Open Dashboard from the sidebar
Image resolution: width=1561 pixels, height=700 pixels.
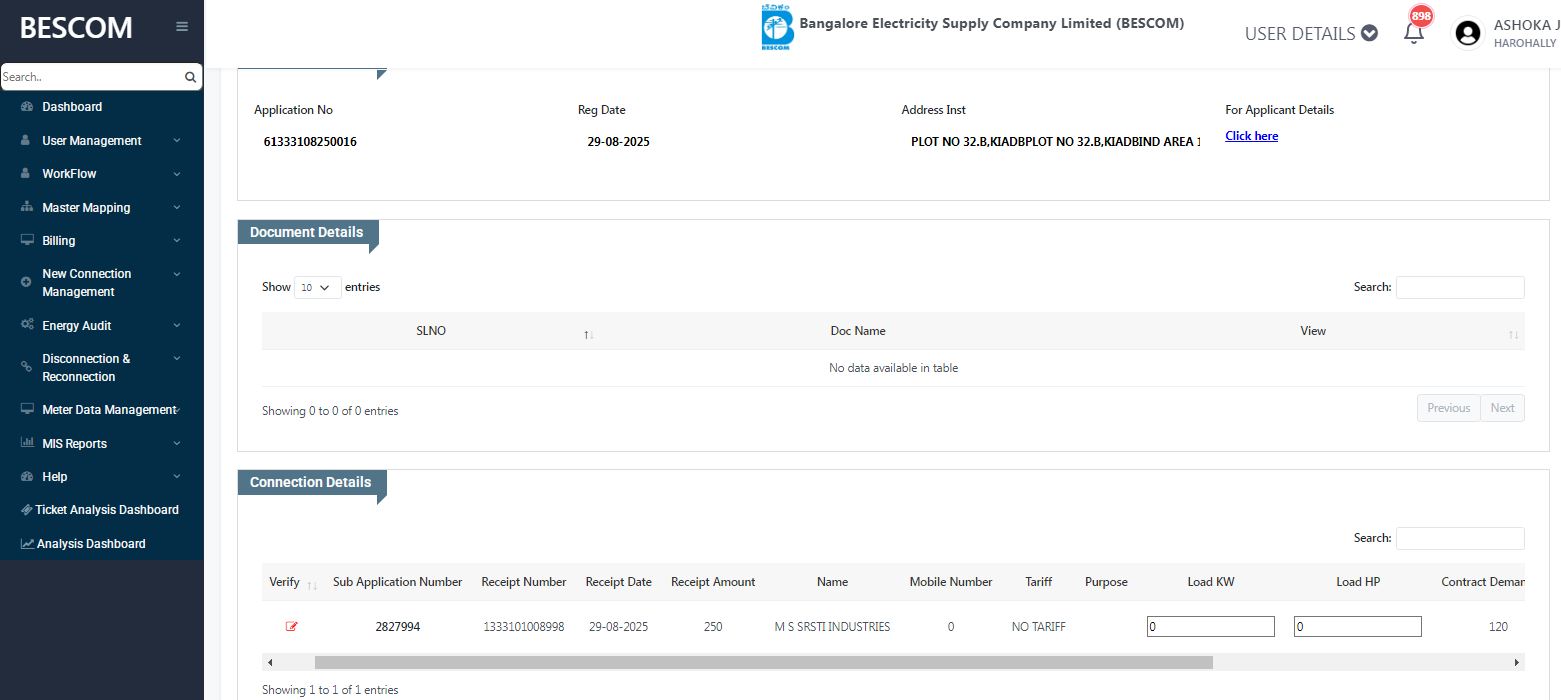(x=72, y=107)
